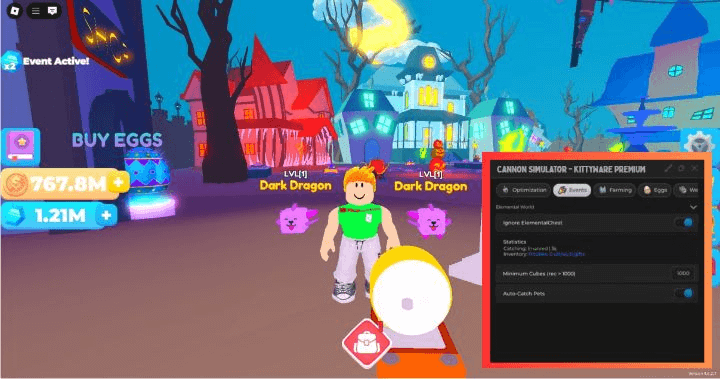720x379 pixels.
Task: Open the Roblox hamburger menu
Action: point(36,11)
